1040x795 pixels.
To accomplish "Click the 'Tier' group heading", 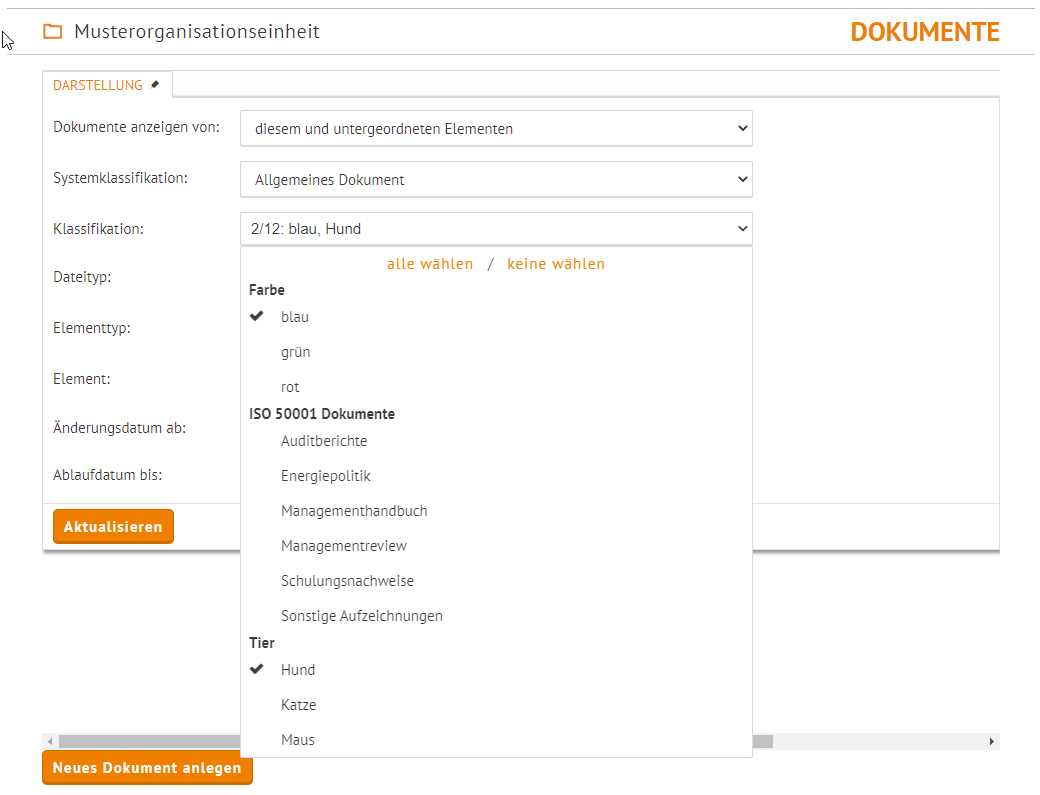I will pyautogui.click(x=261, y=642).
